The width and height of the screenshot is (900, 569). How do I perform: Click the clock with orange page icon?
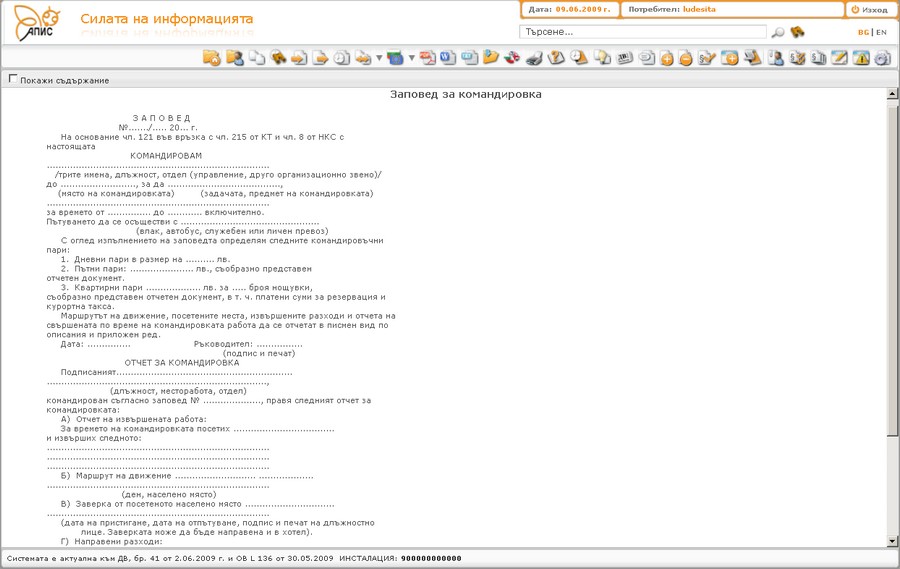(579, 57)
